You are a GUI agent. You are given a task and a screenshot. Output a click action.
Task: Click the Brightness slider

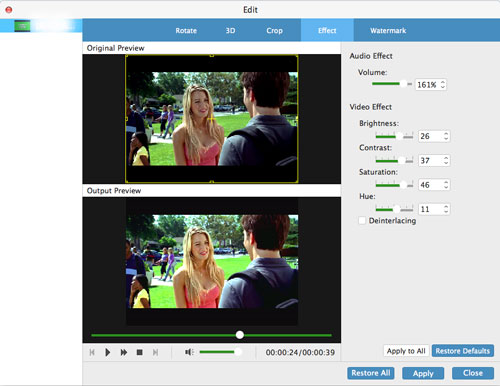point(394,136)
